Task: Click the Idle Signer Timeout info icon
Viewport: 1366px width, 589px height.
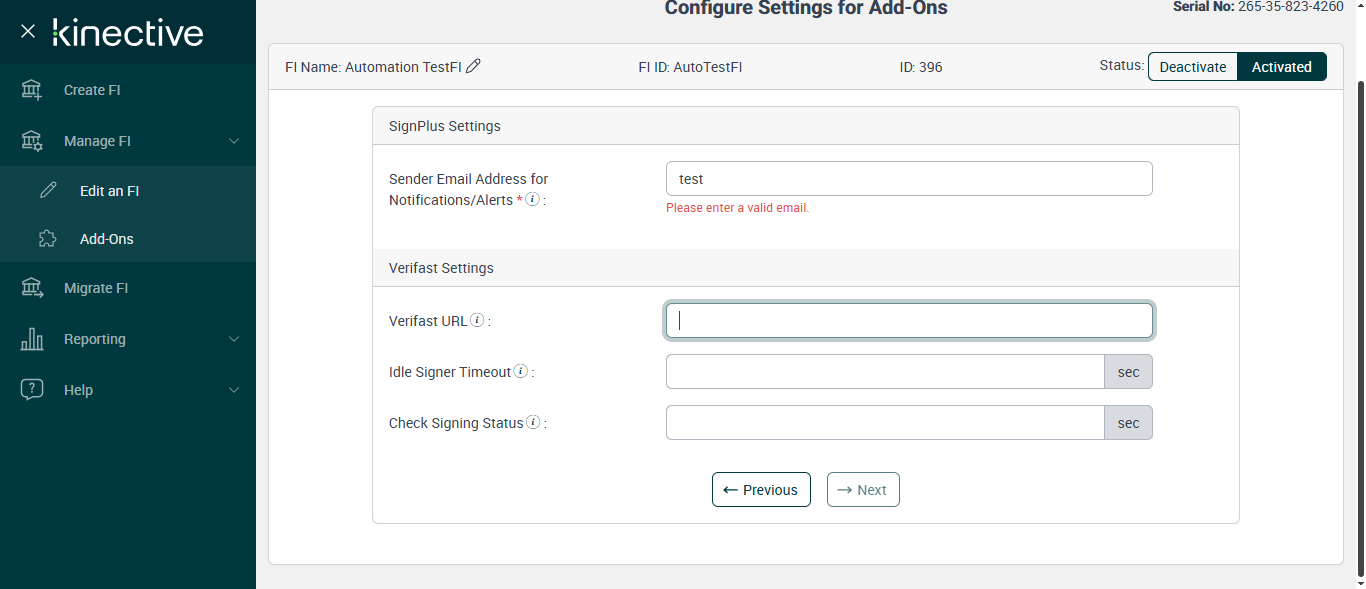Action: click(521, 372)
